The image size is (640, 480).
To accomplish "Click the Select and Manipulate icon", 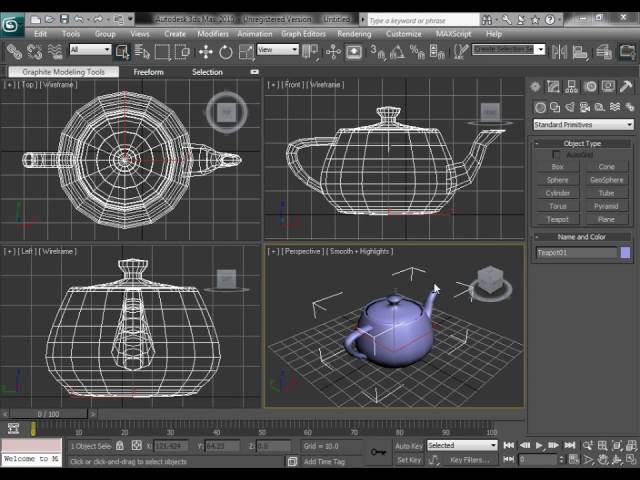I will point(333,52).
